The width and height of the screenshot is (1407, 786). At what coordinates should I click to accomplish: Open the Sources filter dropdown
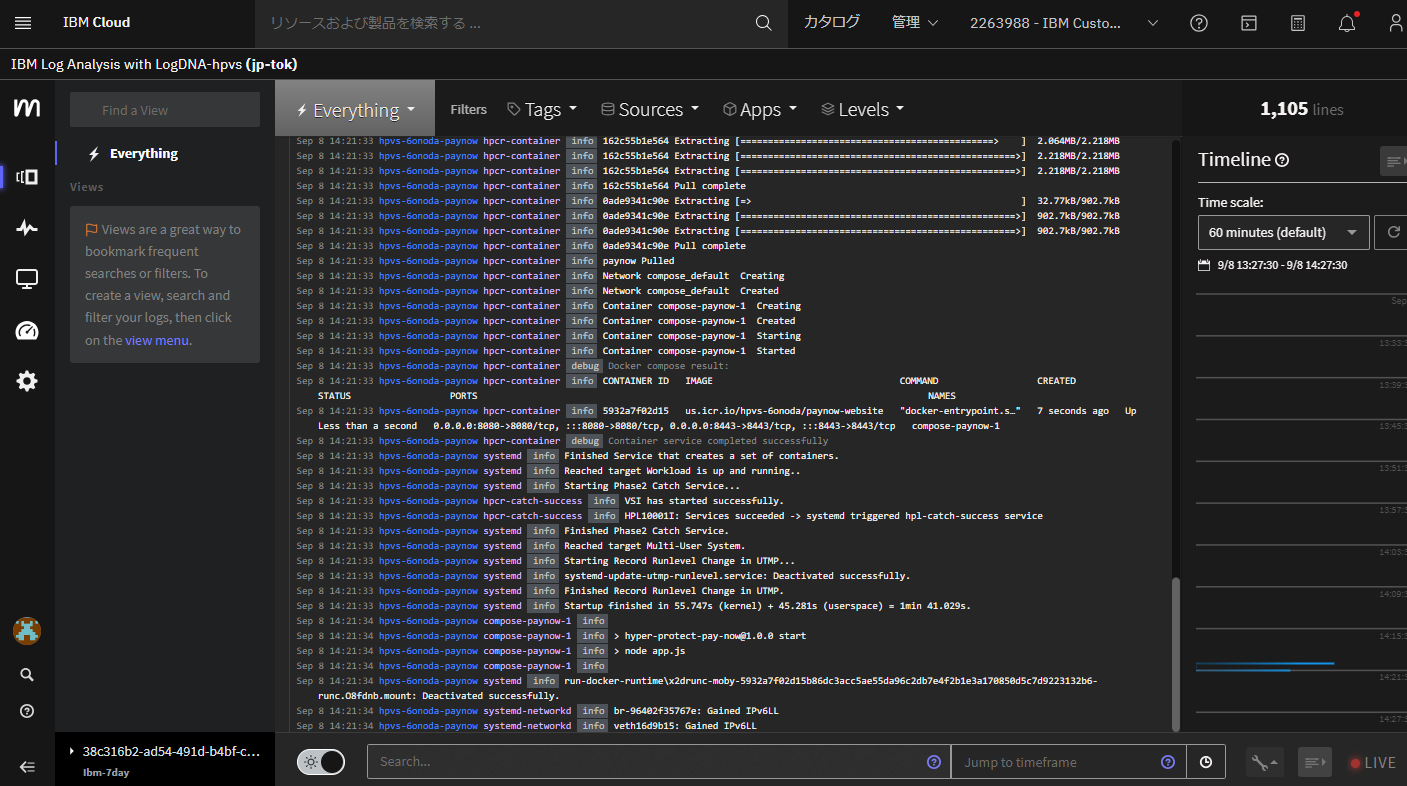click(x=650, y=109)
